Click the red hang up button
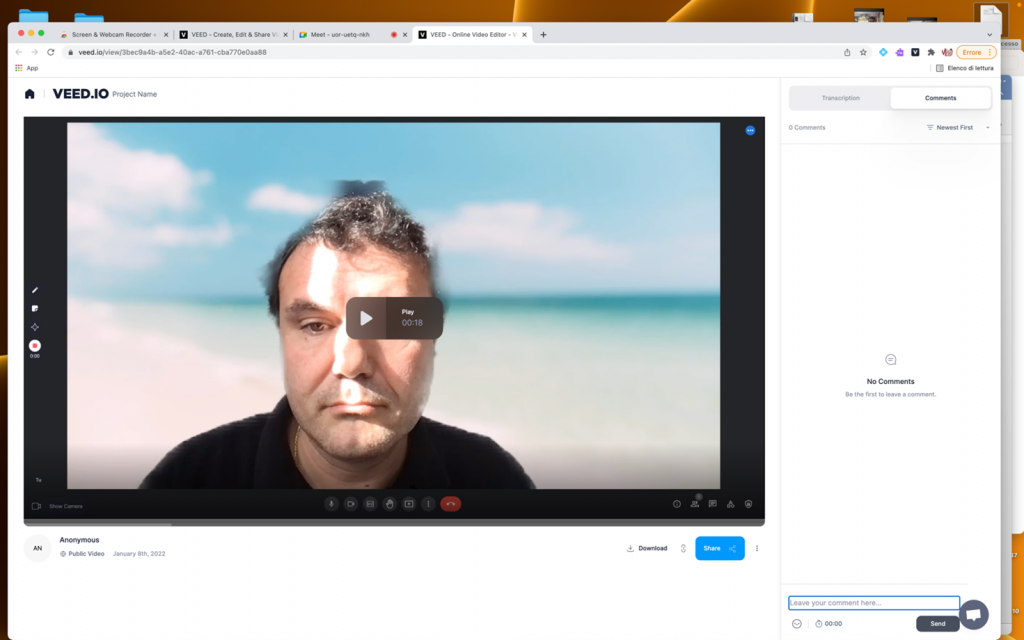 coord(451,504)
